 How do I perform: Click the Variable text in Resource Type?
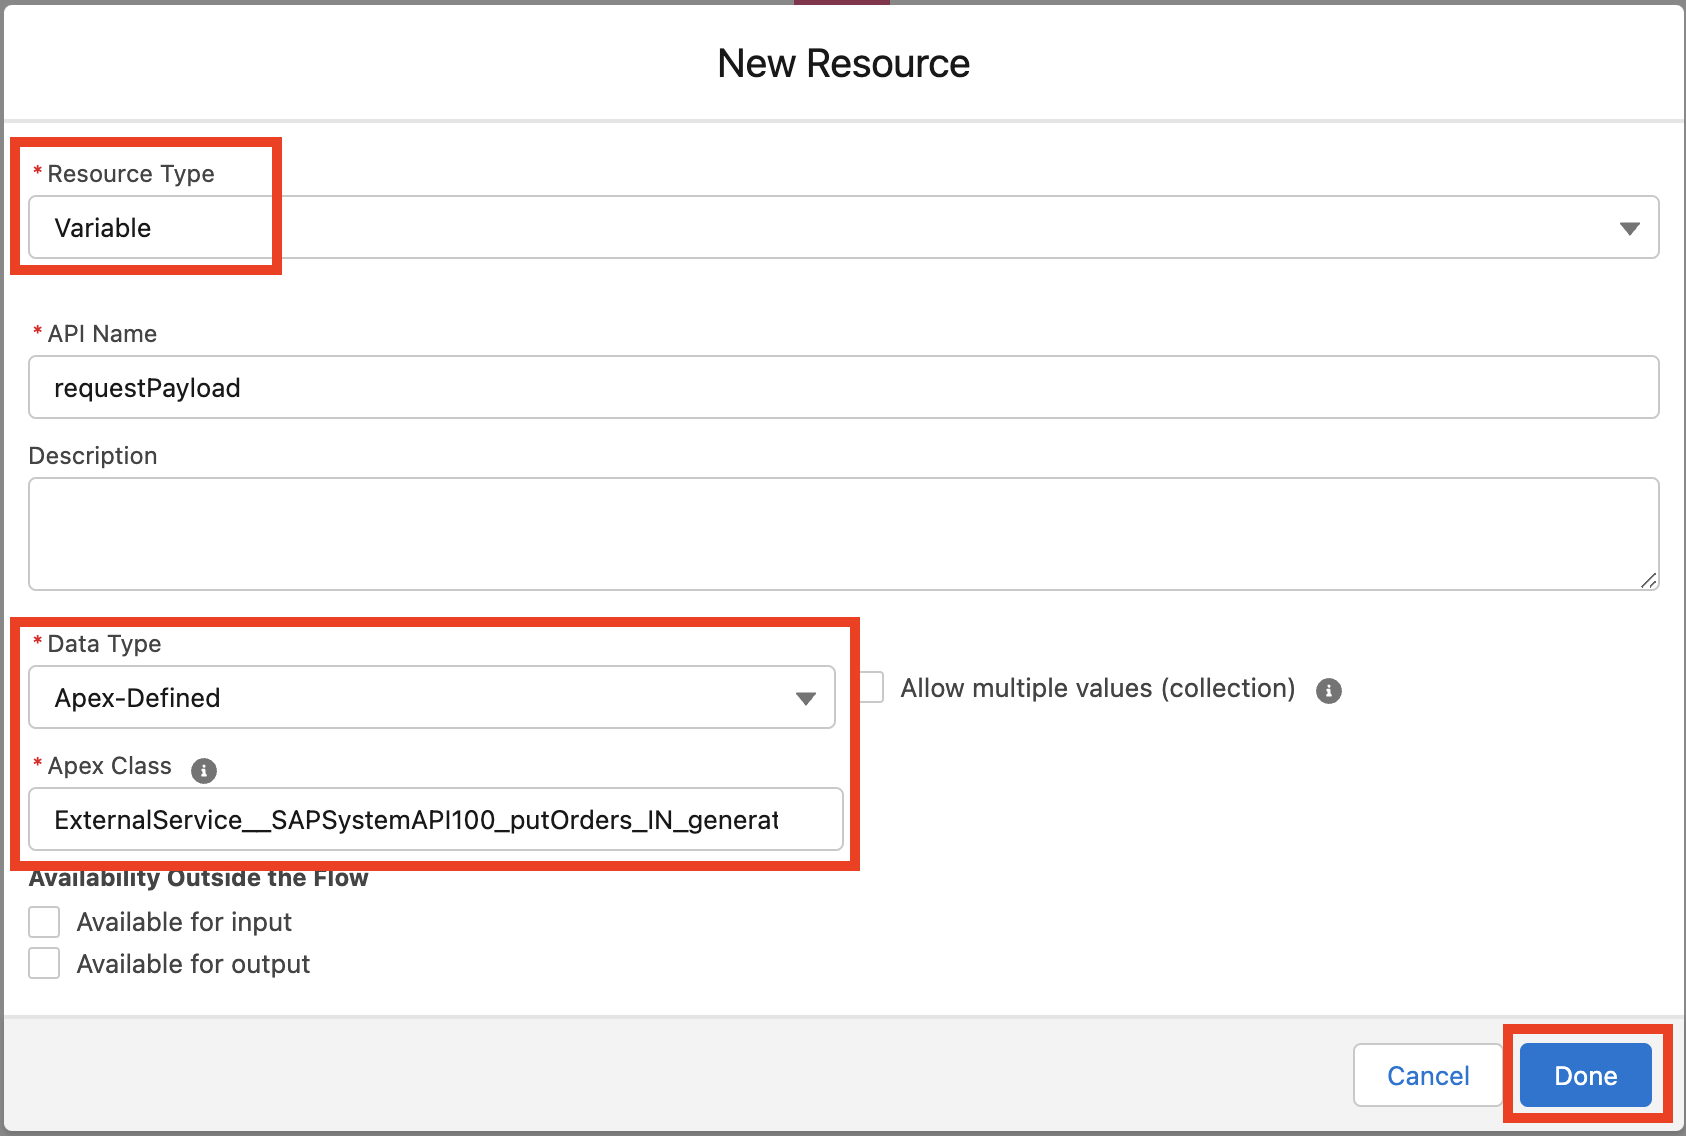pyautogui.click(x=103, y=228)
